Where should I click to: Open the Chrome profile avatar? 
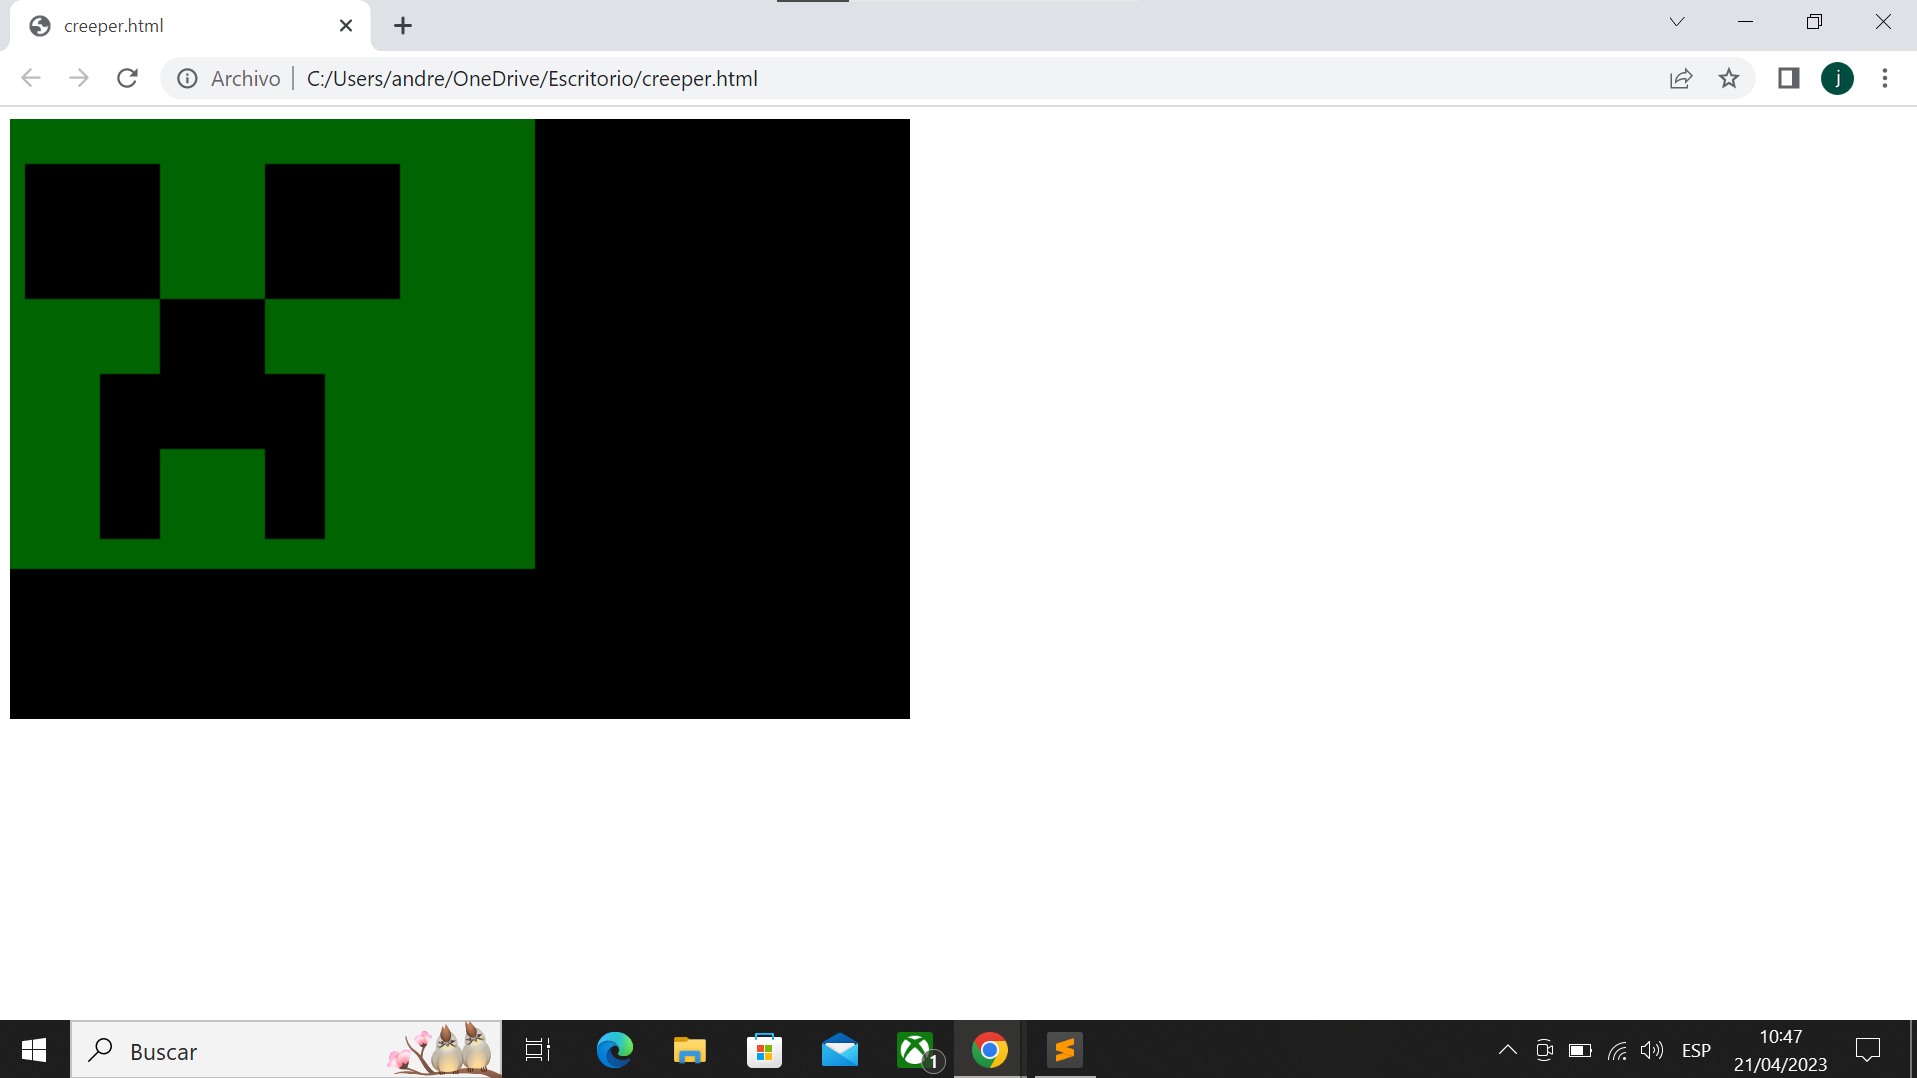[1837, 78]
